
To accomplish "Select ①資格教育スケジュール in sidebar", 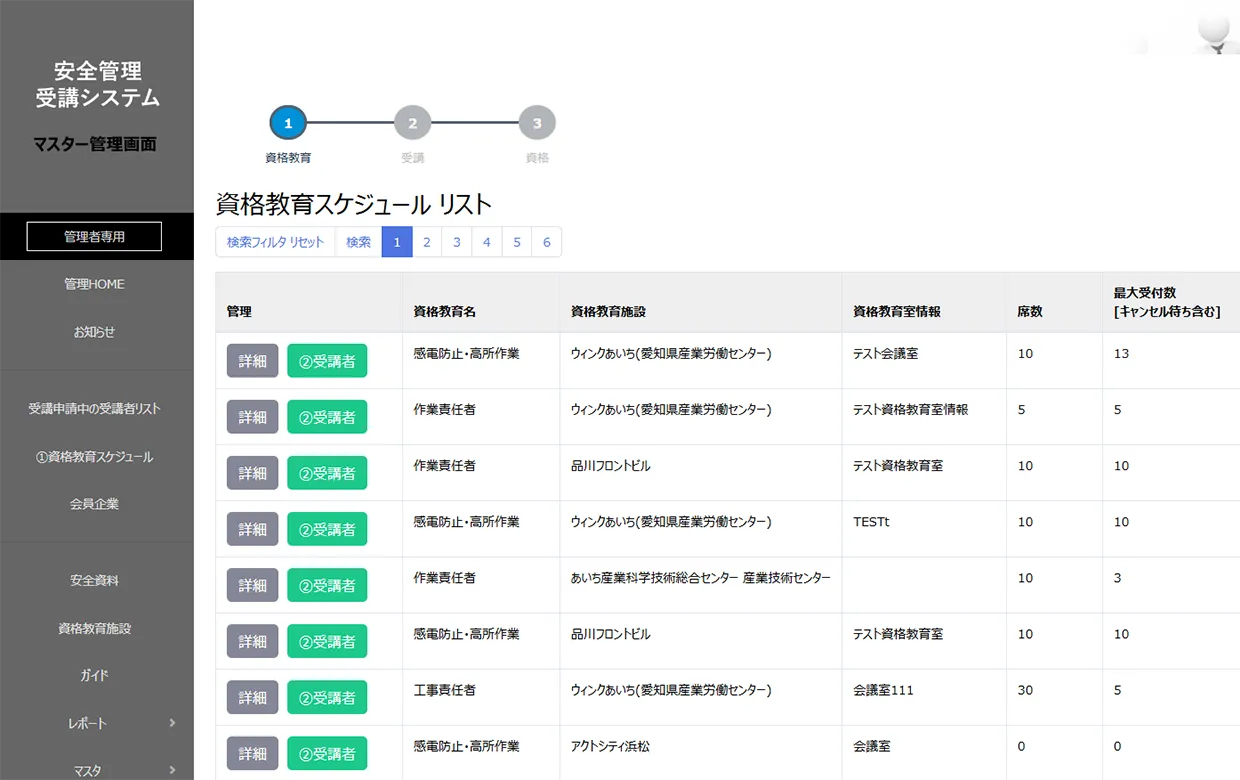I will tap(94, 457).
